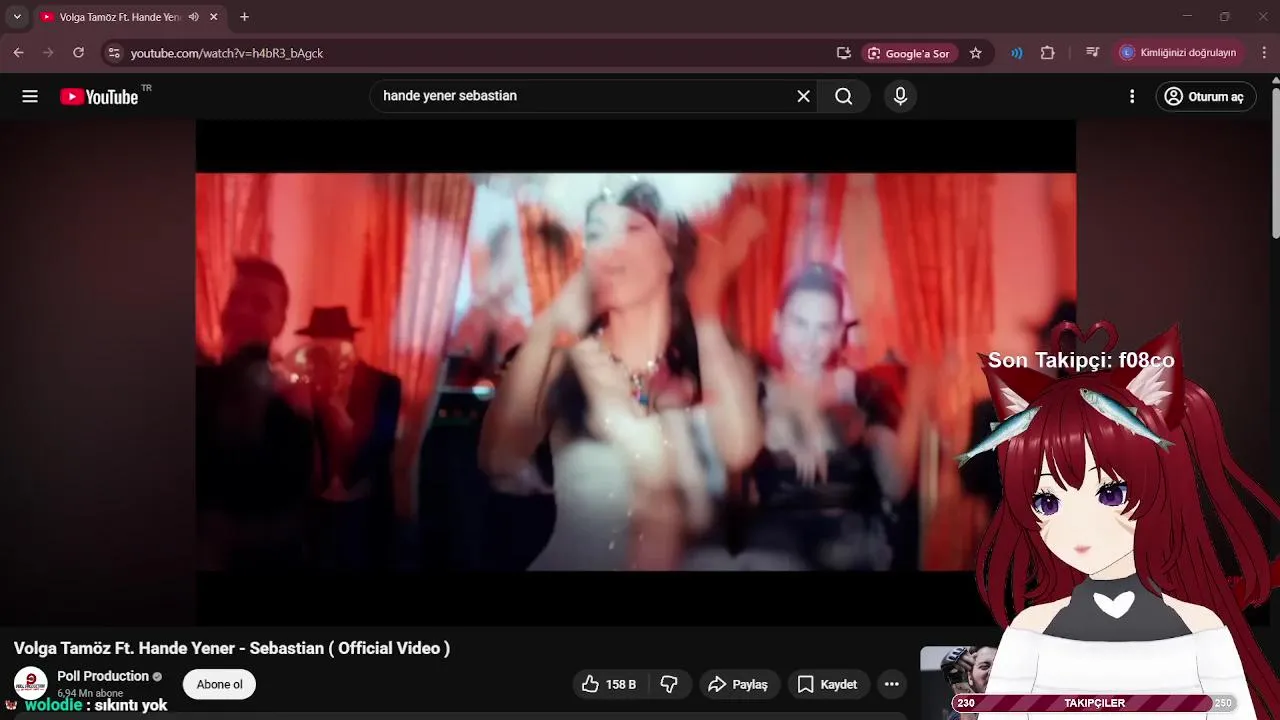Viewport: 1280px width, 720px height.
Task: Open the tab search dropdown arrow
Action: tap(17, 17)
